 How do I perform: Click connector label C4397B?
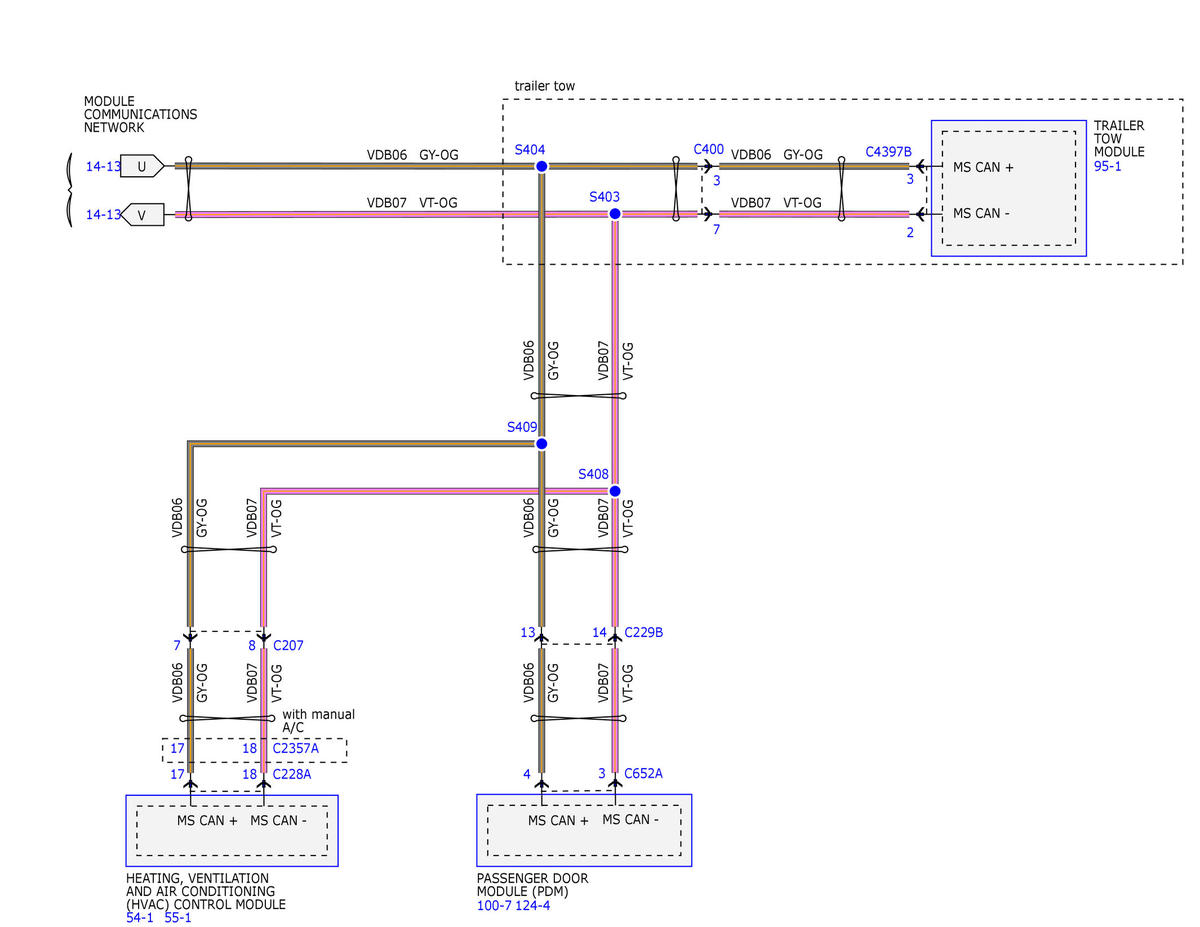(x=888, y=152)
